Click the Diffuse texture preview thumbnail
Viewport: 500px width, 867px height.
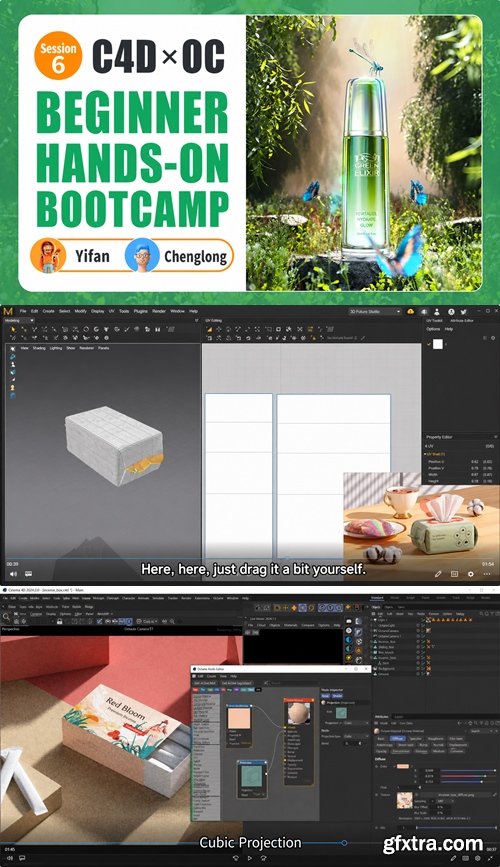click(404, 800)
